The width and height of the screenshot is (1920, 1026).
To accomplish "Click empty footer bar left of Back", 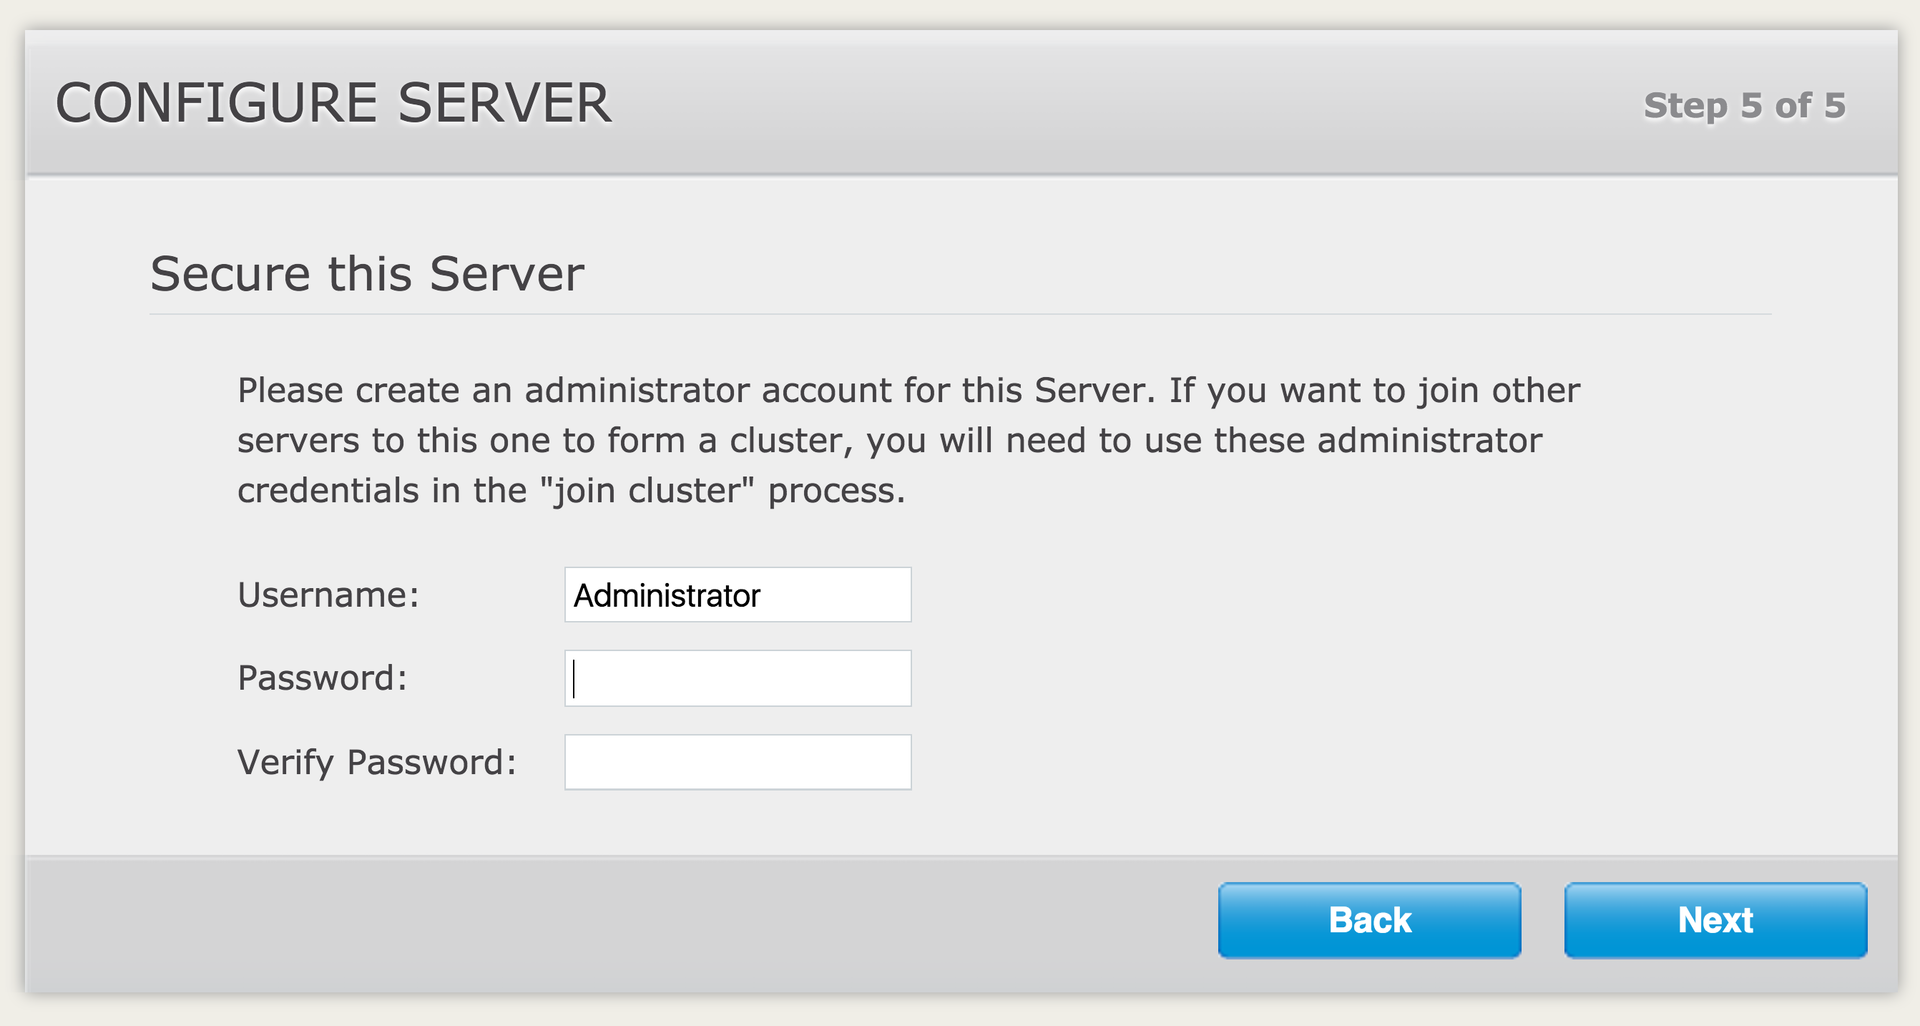I will click(x=600, y=920).
